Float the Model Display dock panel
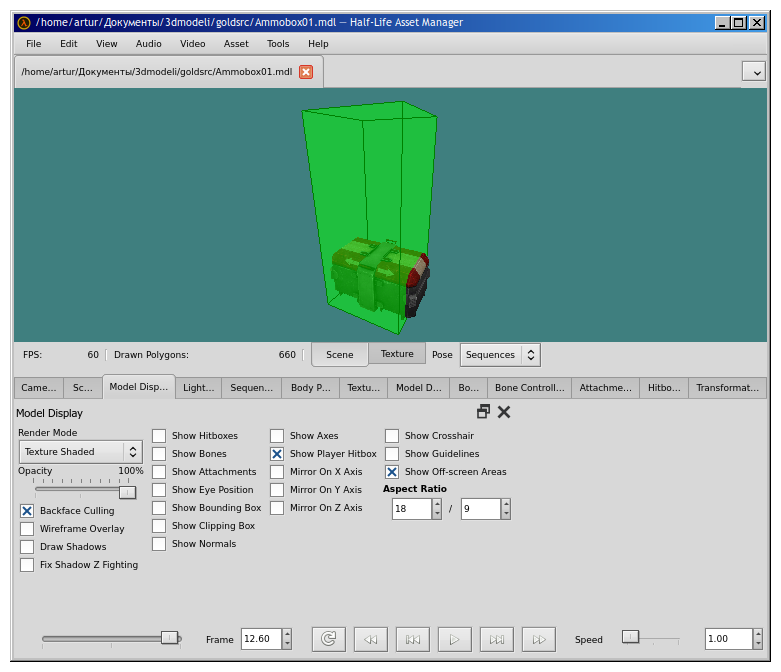781x672 pixels. click(483, 411)
